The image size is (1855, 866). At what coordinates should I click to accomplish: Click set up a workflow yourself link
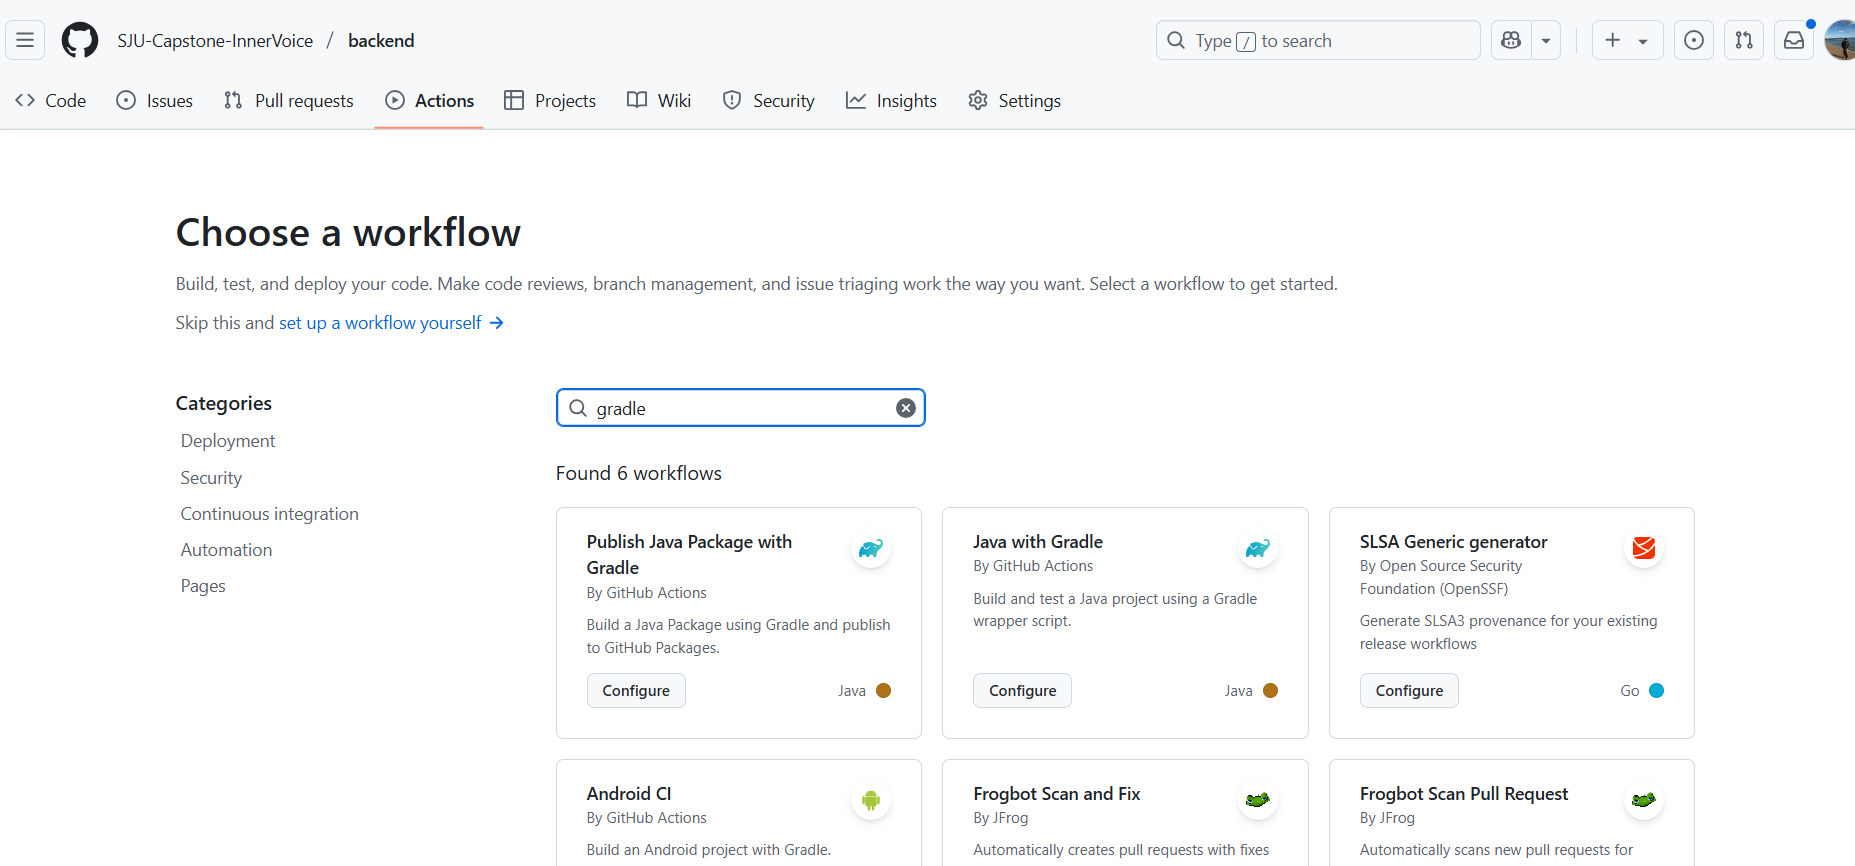coord(391,323)
